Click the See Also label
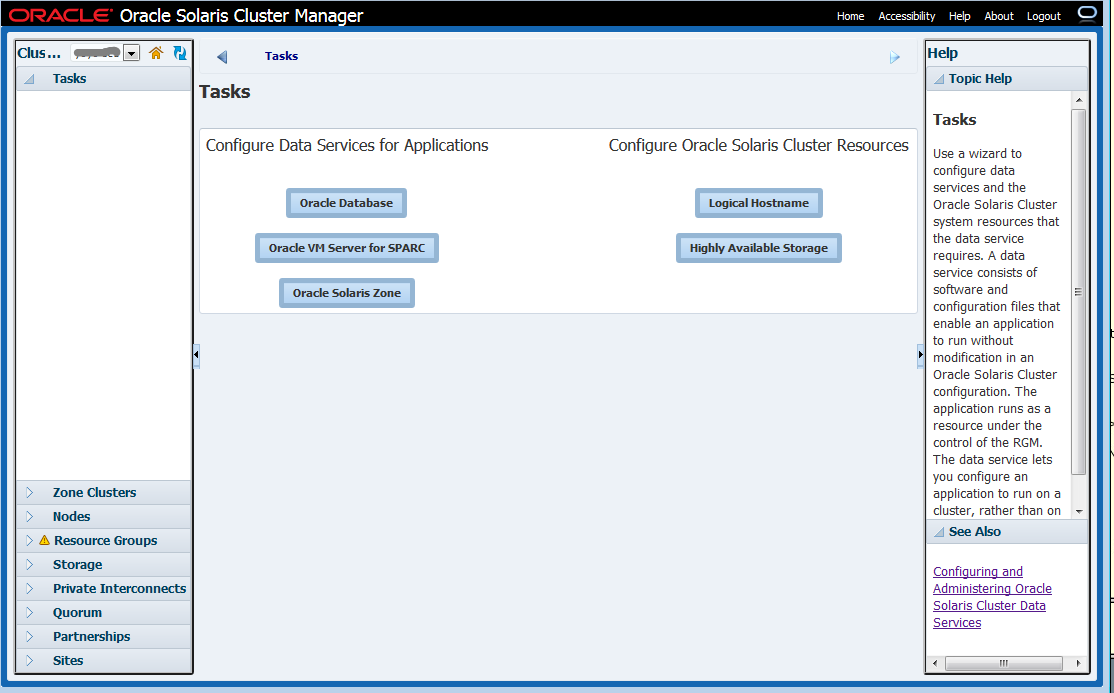Image resolution: width=1114 pixels, height=693 pixels. pos(974,532)
